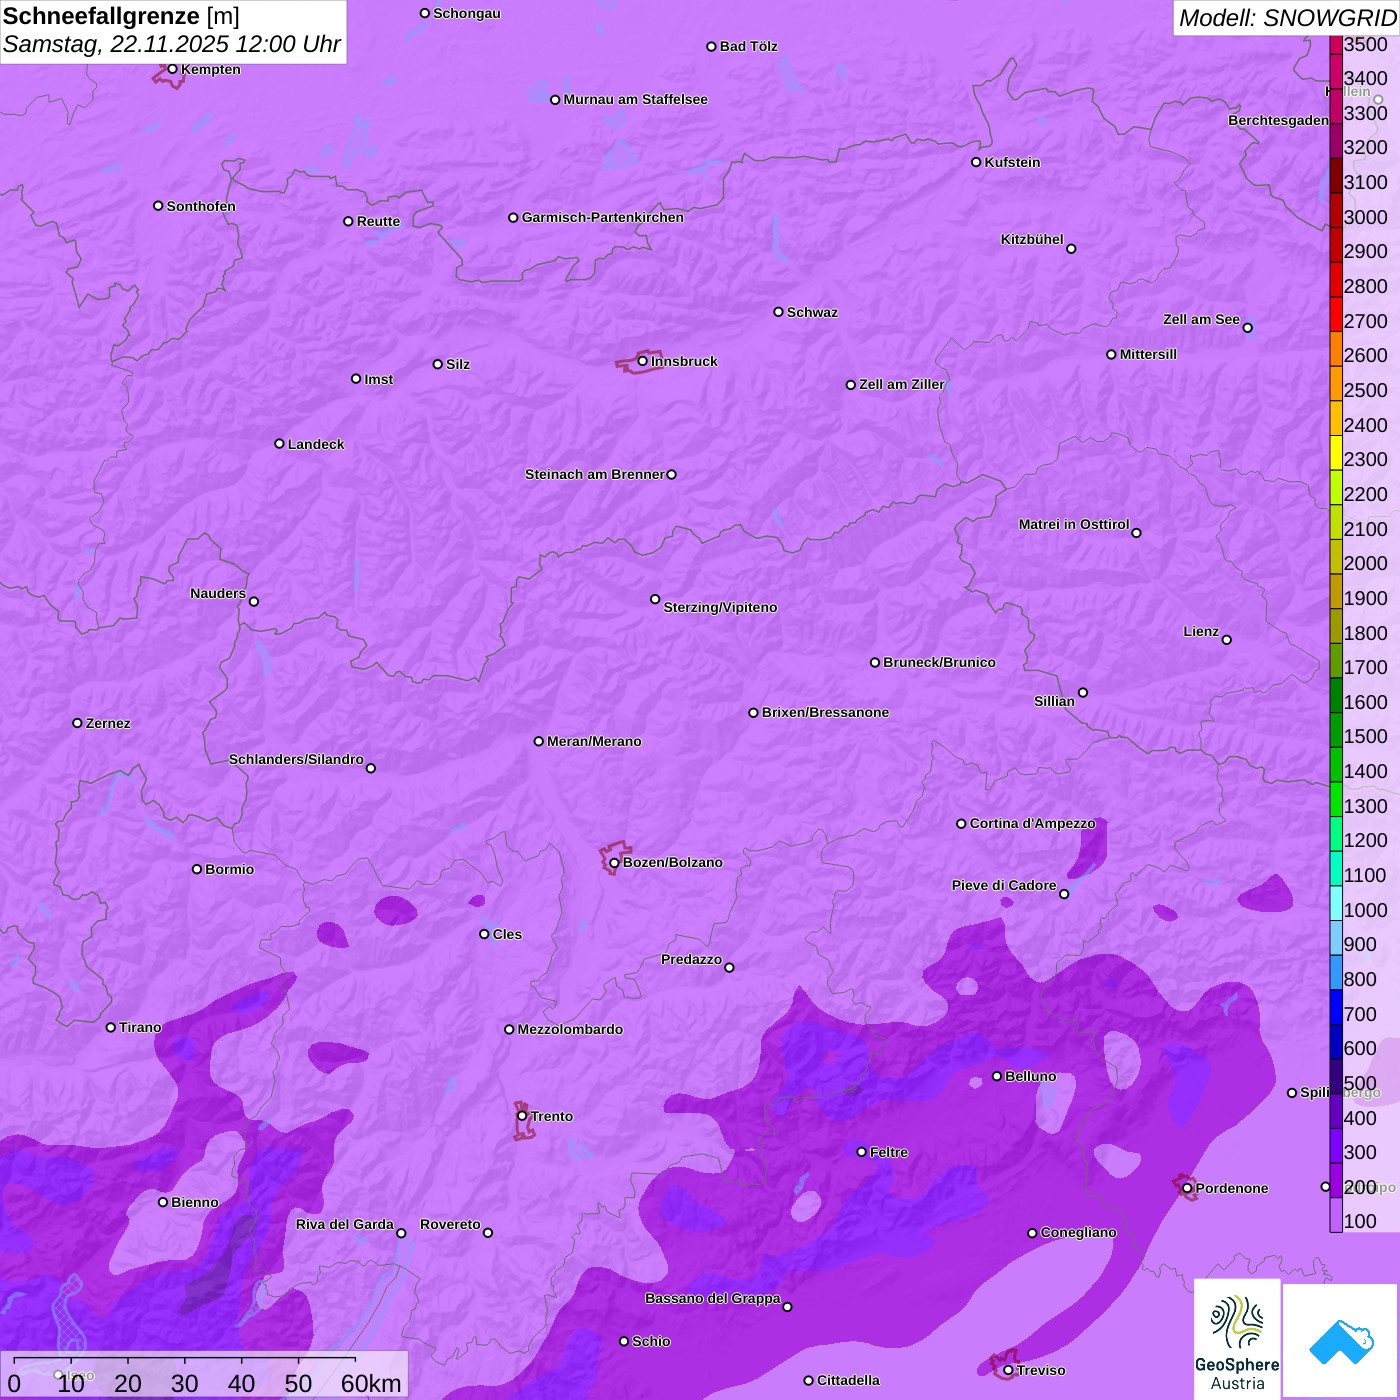
Task: Click the blue 700 legend color segment
Action: pyautogui.click(x=1336, y=1007)
